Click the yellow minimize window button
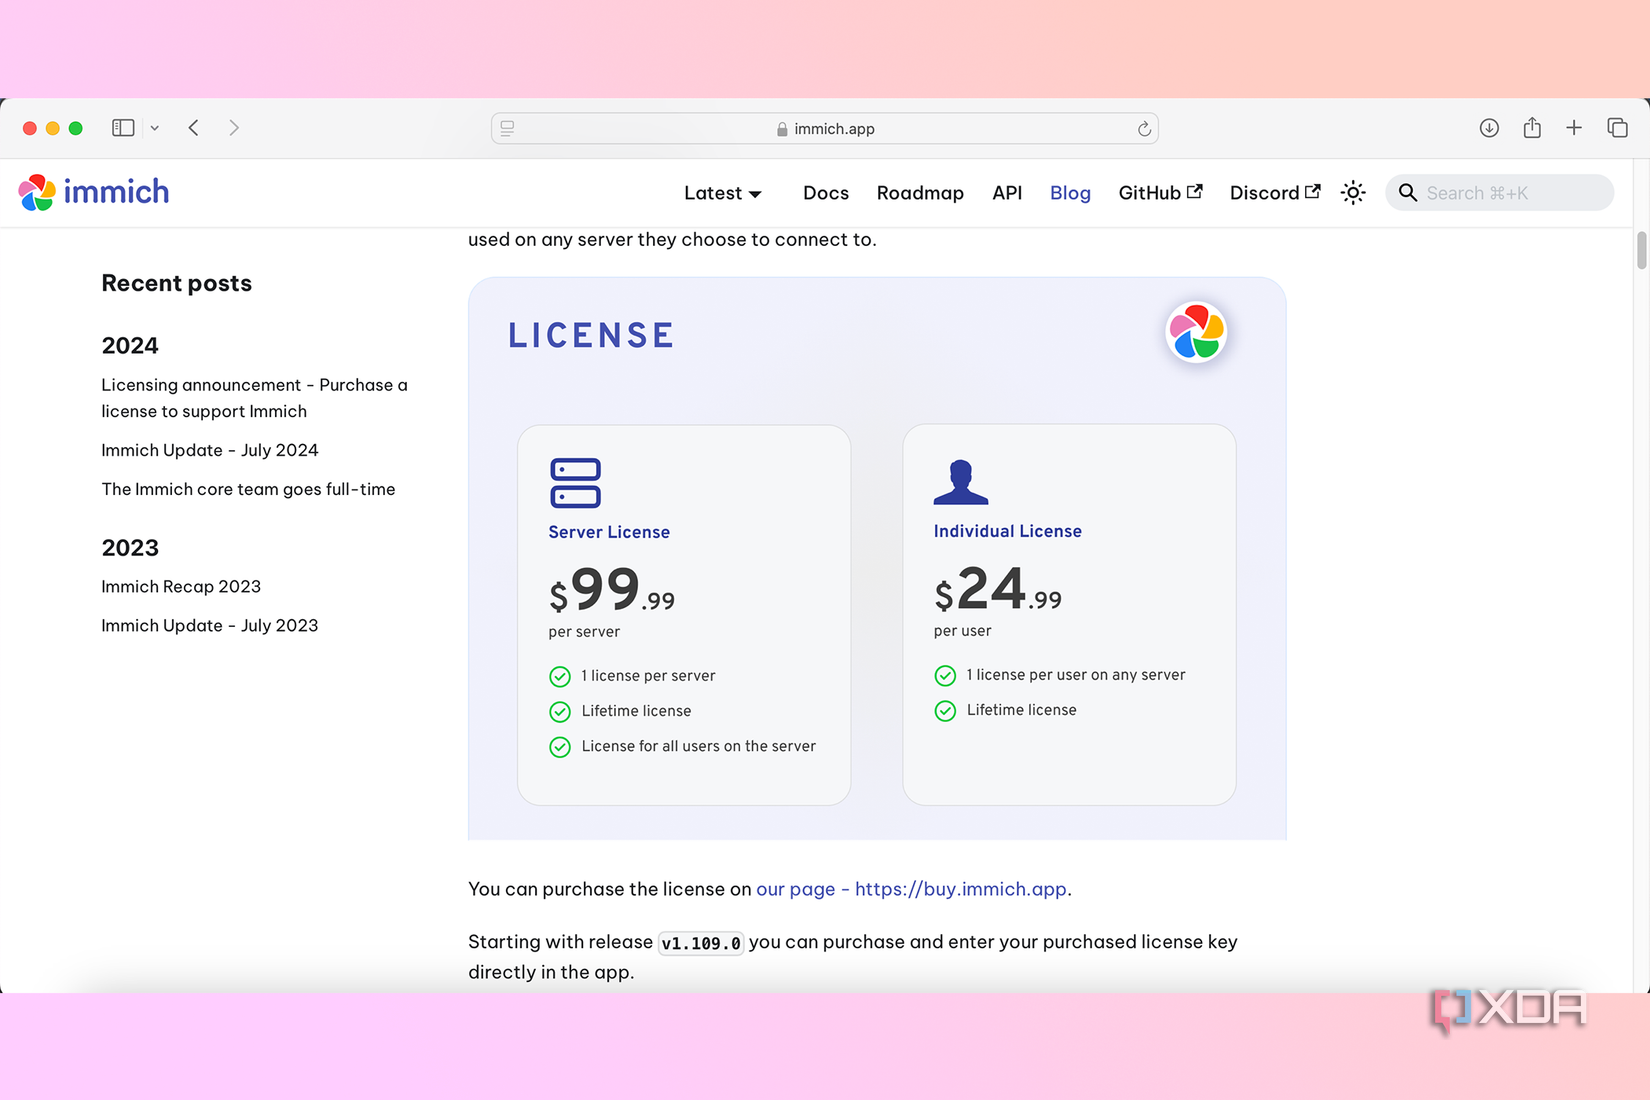1650x1100 pixels. click(53, 128)
